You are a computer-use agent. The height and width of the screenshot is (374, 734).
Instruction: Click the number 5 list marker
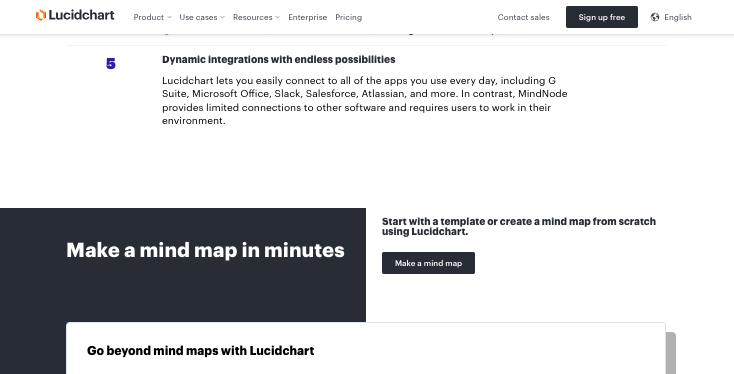click(x=110, y=64)
